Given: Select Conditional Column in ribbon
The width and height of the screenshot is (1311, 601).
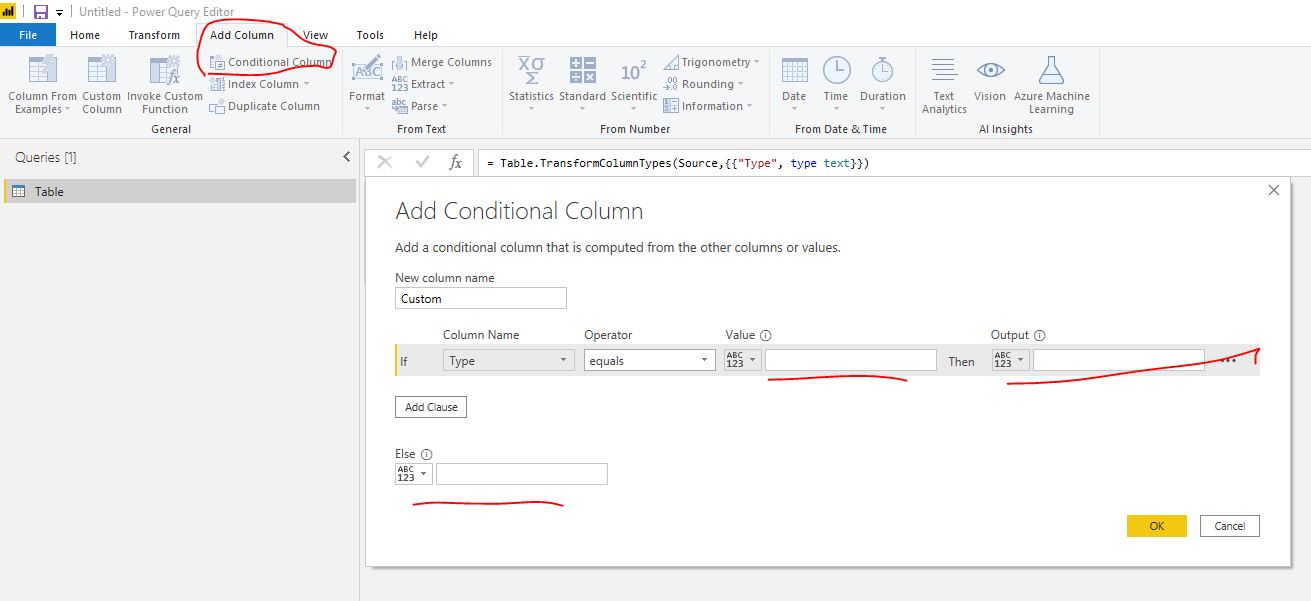Looking at the screenshot, I should [x=270, y=62].
